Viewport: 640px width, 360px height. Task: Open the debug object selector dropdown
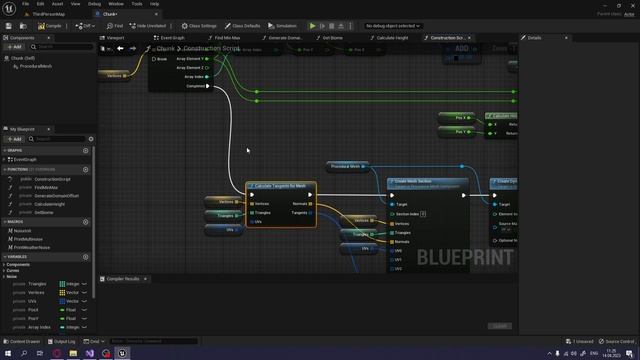[x=393, y=26]
